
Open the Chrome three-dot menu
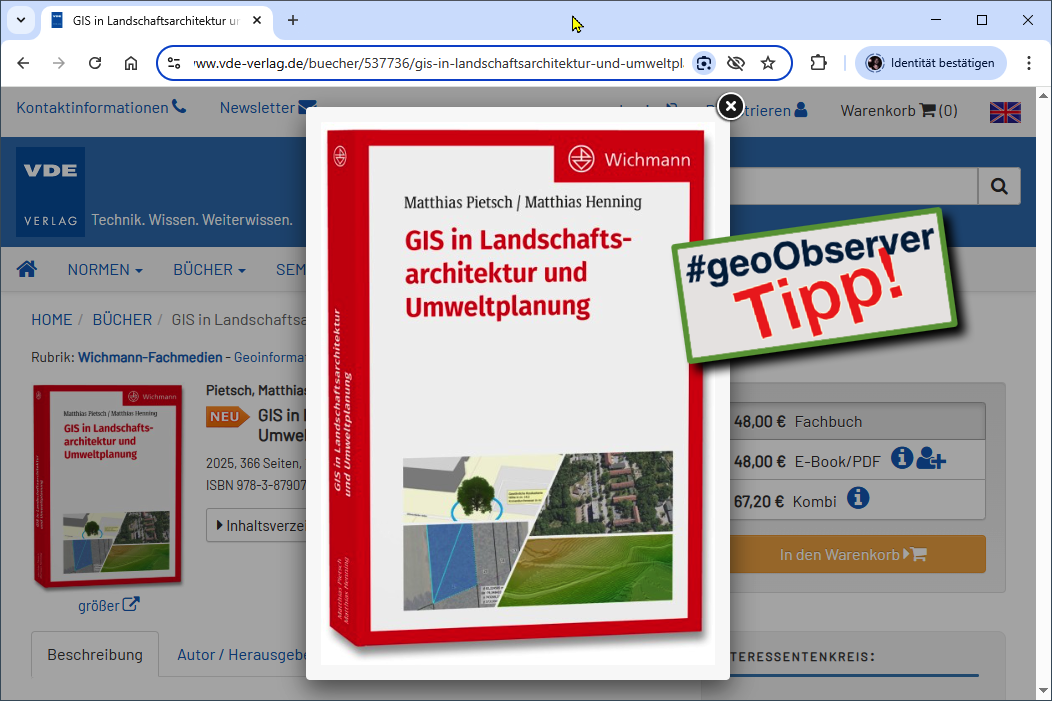pos(1029,63)
